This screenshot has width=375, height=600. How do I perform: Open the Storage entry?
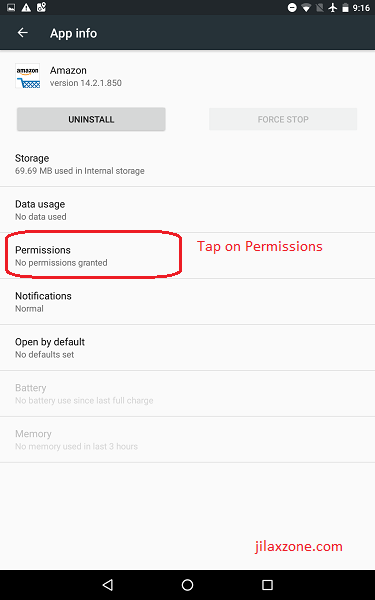(x=188, y=164)
